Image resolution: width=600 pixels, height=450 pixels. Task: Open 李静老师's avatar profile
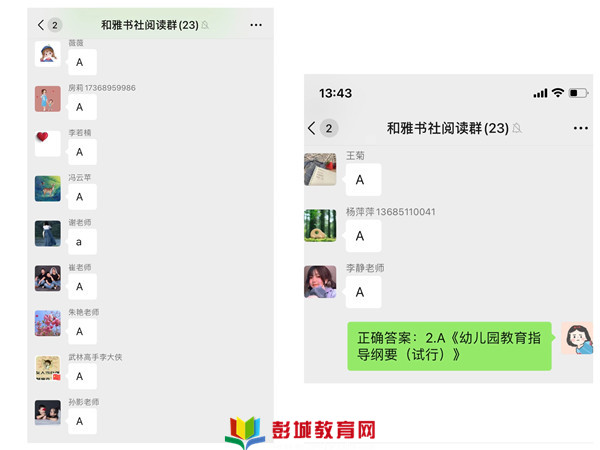[320, 282]
